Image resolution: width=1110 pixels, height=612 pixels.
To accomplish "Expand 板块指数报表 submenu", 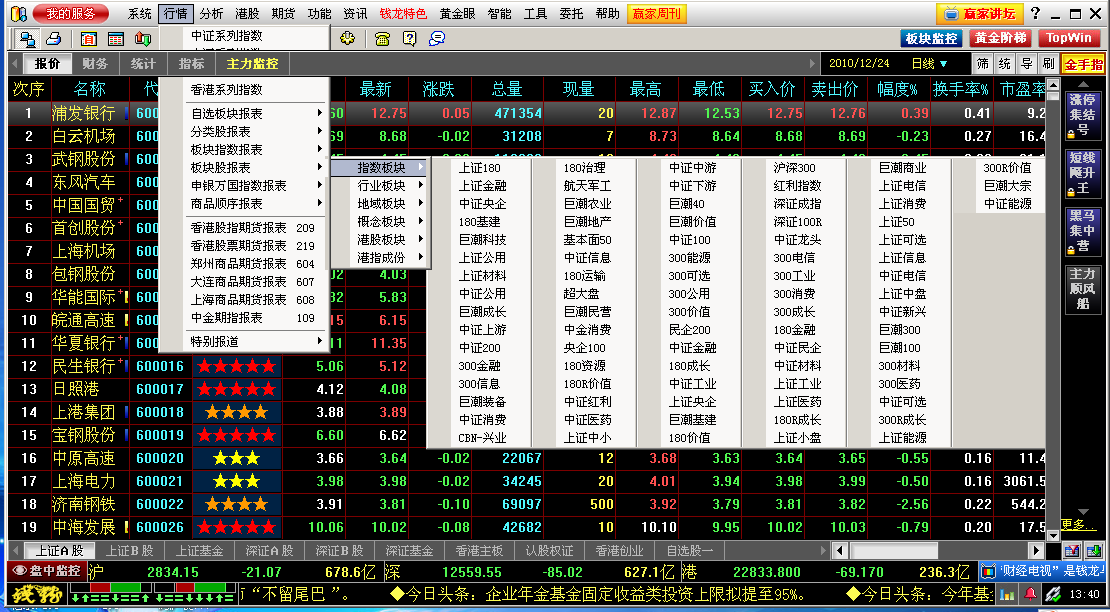I will pos(256,149).
